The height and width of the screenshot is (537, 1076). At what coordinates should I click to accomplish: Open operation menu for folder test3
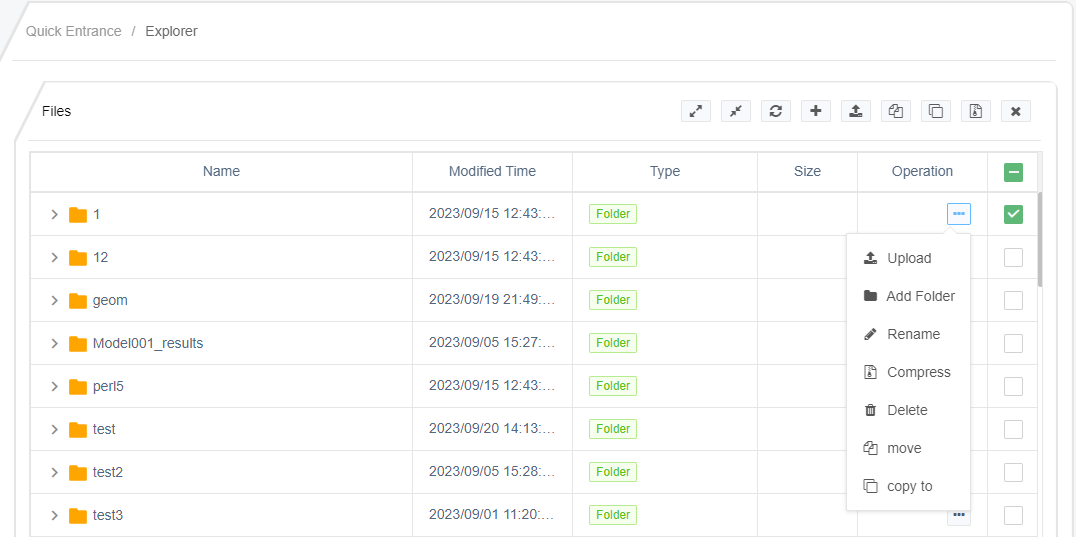pyautogui.click(x=959, y=514)
